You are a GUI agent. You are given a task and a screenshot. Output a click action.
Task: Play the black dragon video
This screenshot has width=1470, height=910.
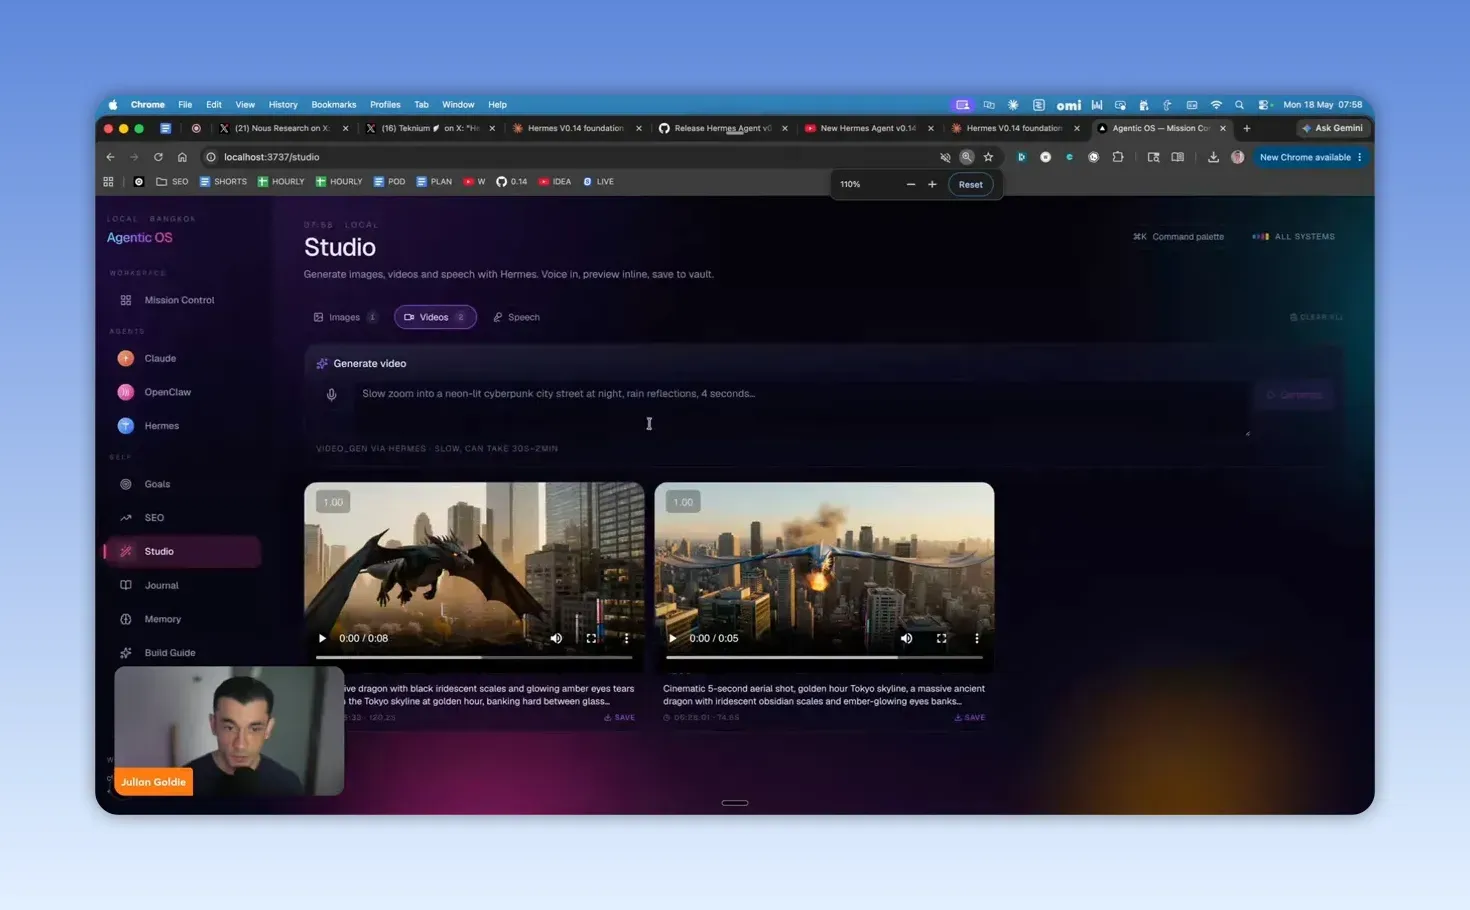tap(322, 638)
